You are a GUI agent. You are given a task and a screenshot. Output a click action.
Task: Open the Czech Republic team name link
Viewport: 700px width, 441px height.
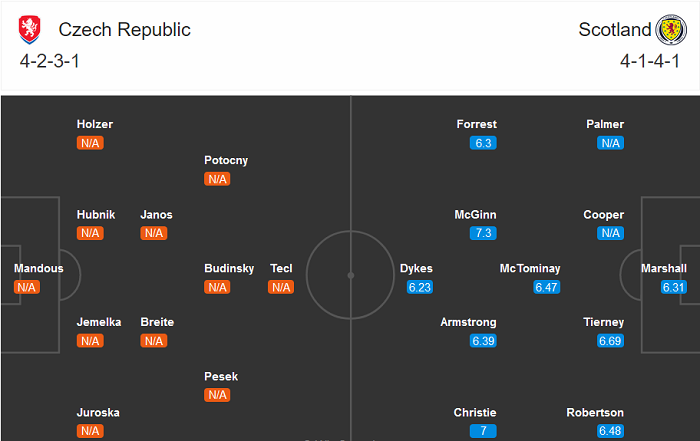pos(124,30)
